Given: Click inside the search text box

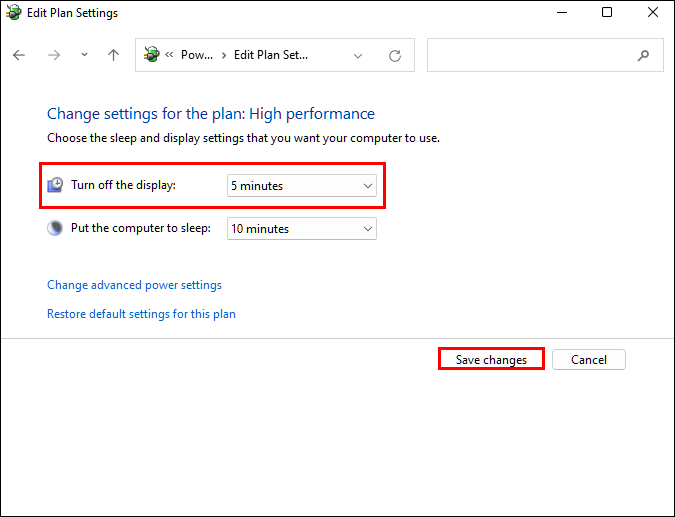Looking at the screenshot, I should (x=530, y=56).
